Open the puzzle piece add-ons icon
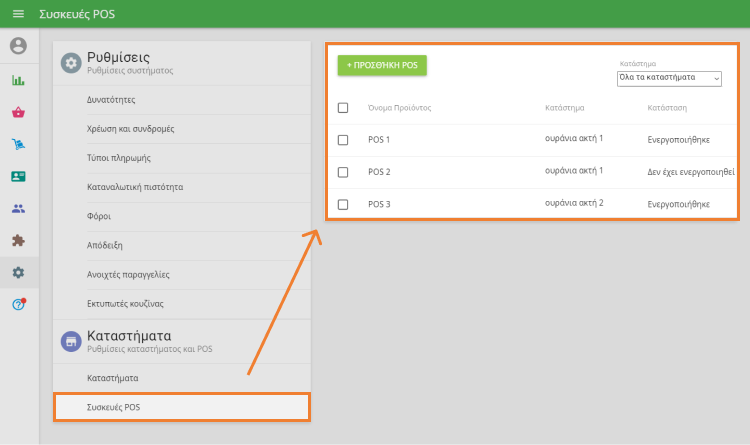The width and height of the screenshot is (750, 445). [18, 240]
